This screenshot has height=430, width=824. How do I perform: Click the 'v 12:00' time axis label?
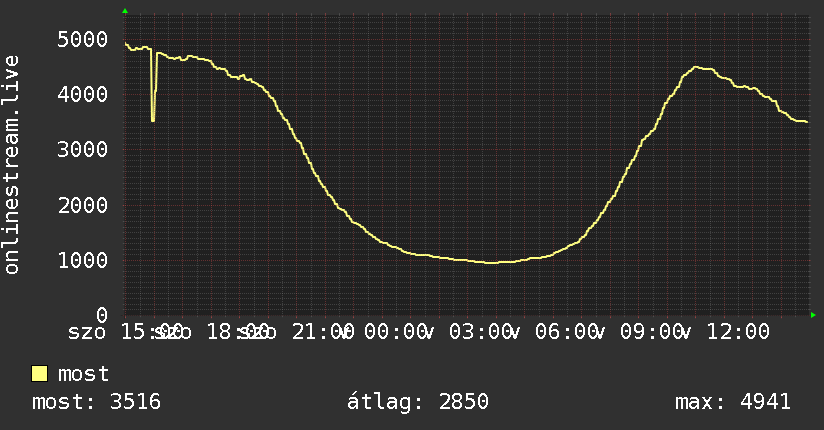point(727,332)
